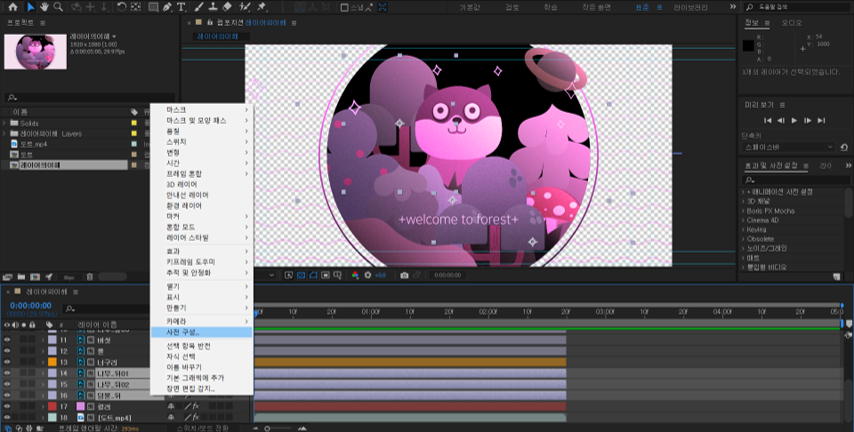This screenshot has height=432, width=854.
Task: Click the trash delete icon in Project panel
Action: pyautogui.click(x=90, y=277)
